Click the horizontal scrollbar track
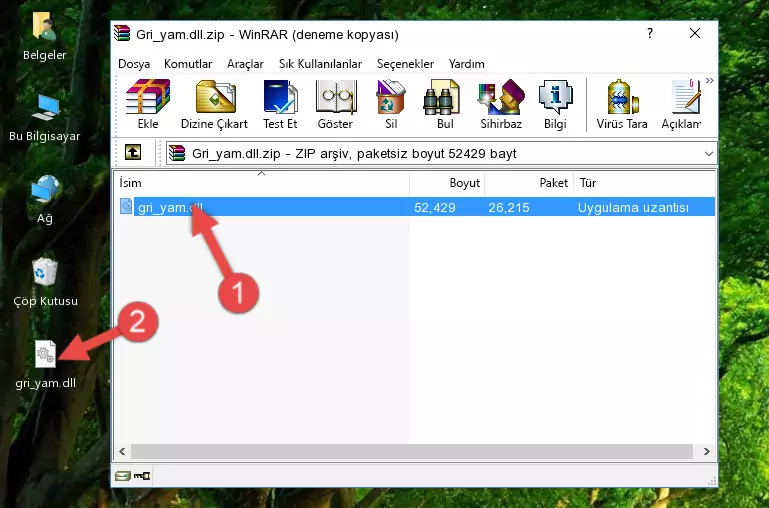 [412, 451]
